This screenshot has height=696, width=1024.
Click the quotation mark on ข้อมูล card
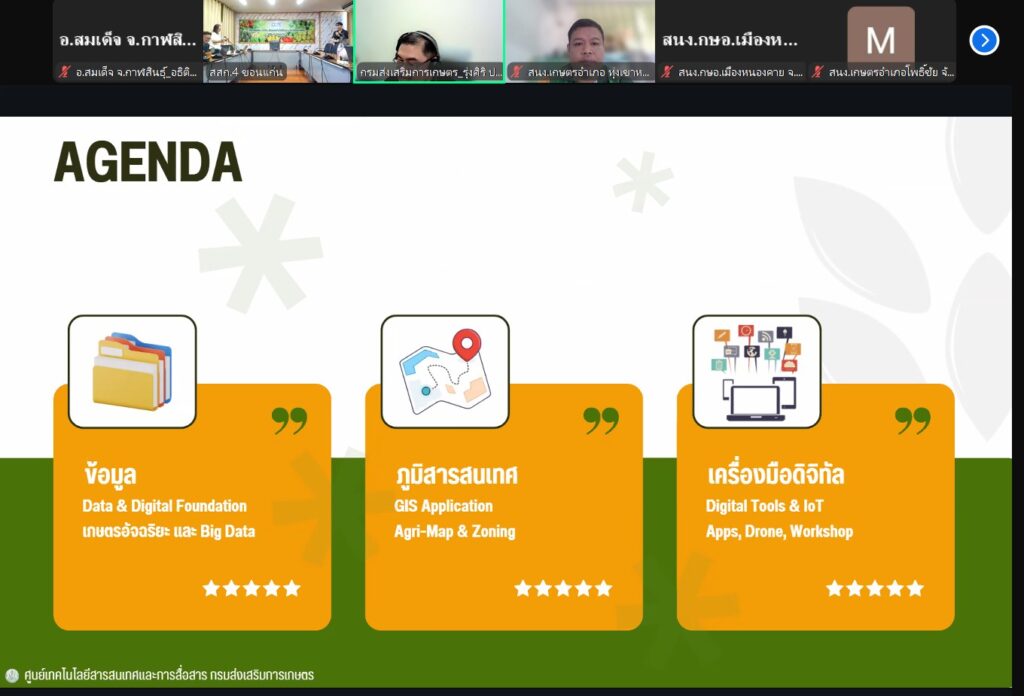point(289,420)
